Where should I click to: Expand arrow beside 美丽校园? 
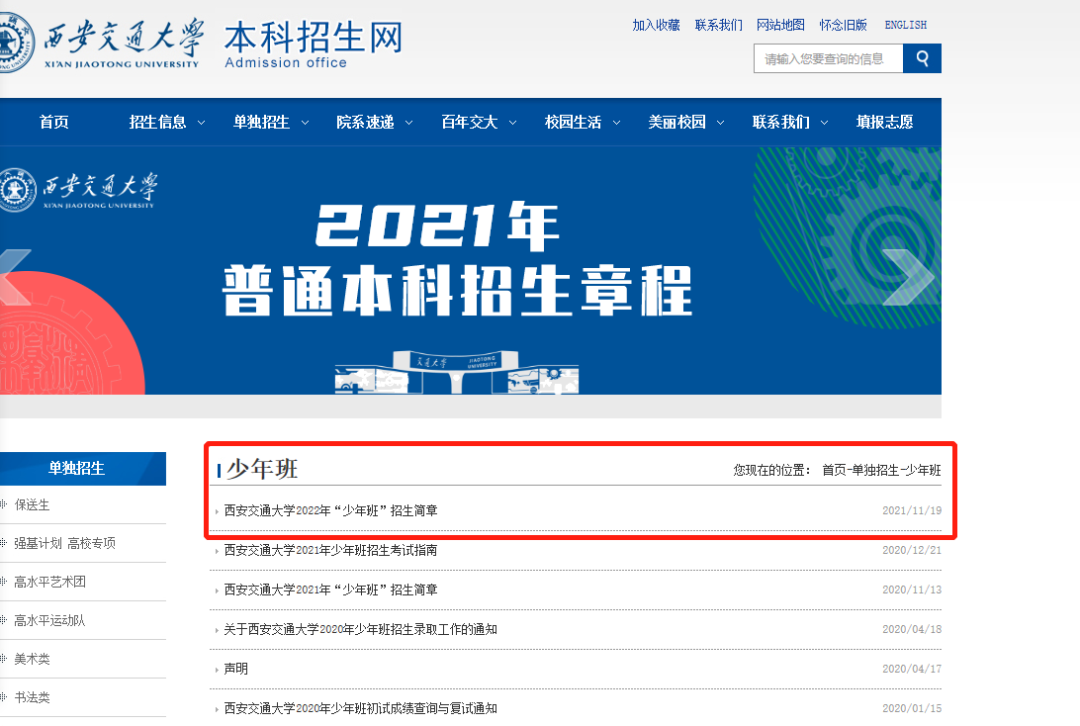click(x=720, y=123)
